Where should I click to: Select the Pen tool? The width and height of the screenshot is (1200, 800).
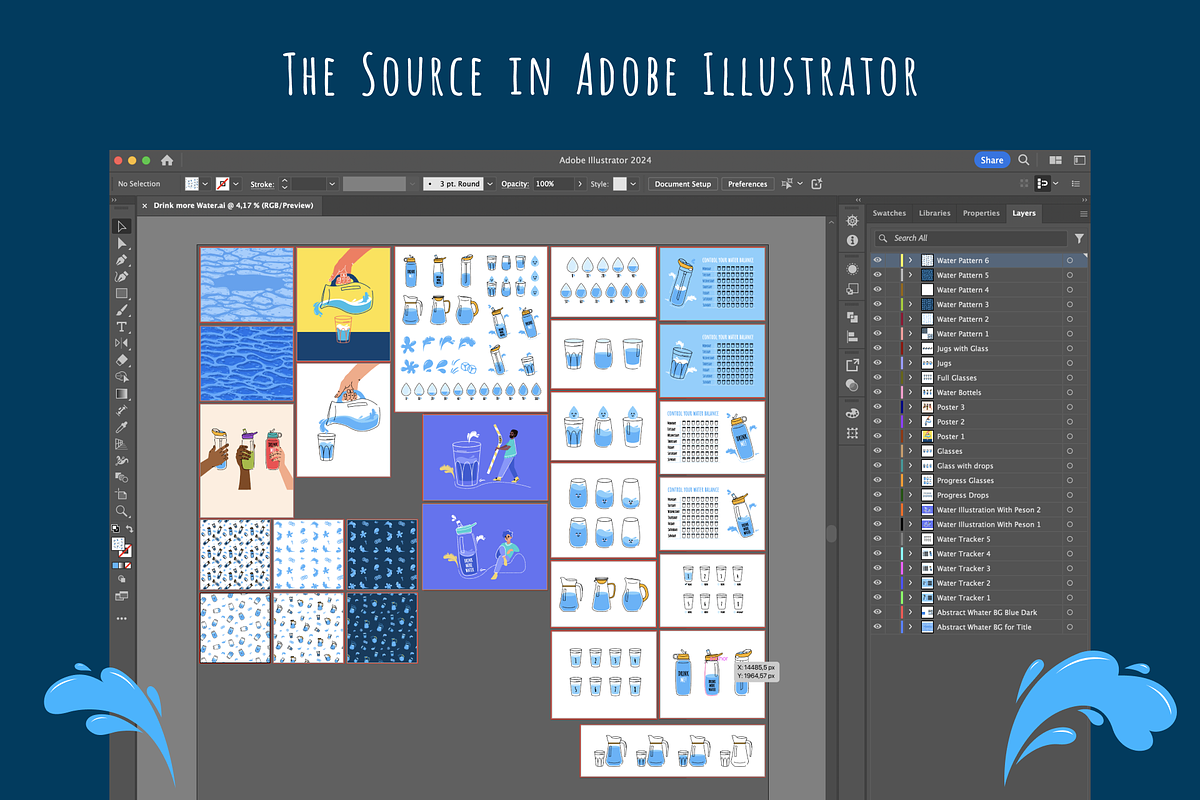click(x=122, y=260)
